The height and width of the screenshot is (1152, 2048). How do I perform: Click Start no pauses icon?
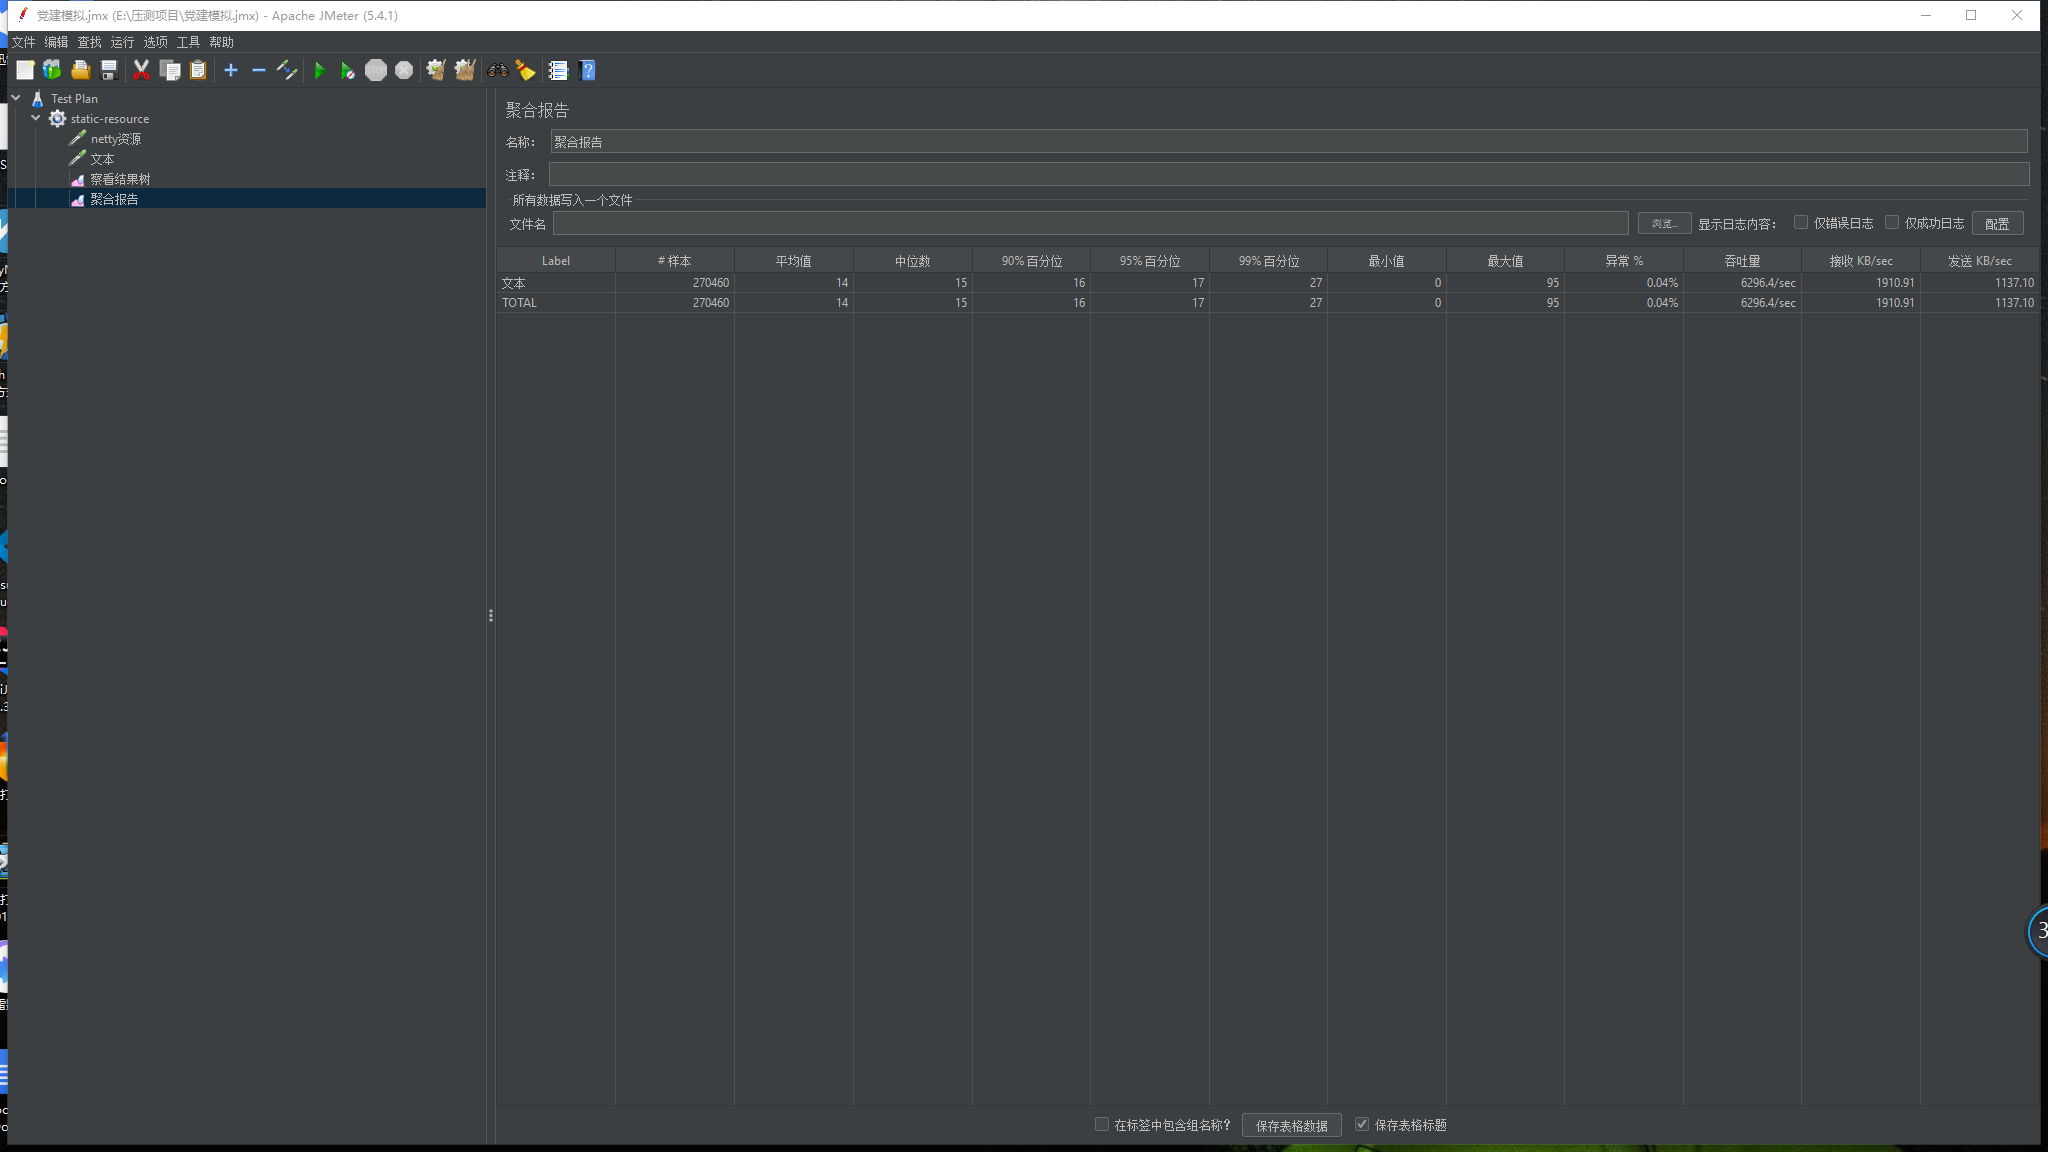coord(347,70)
